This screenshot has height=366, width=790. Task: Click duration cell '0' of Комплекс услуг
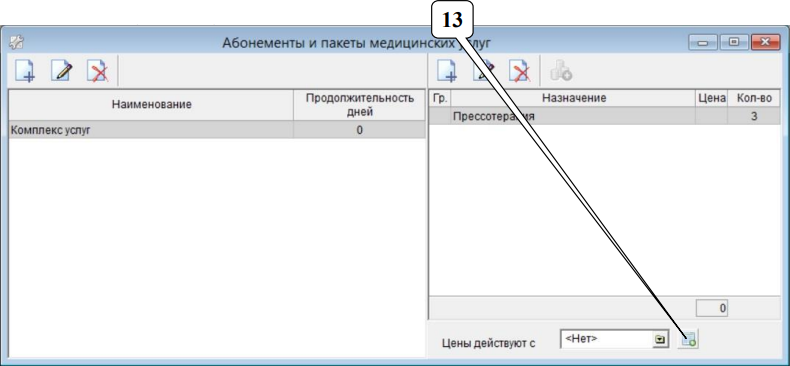point(360,131)
